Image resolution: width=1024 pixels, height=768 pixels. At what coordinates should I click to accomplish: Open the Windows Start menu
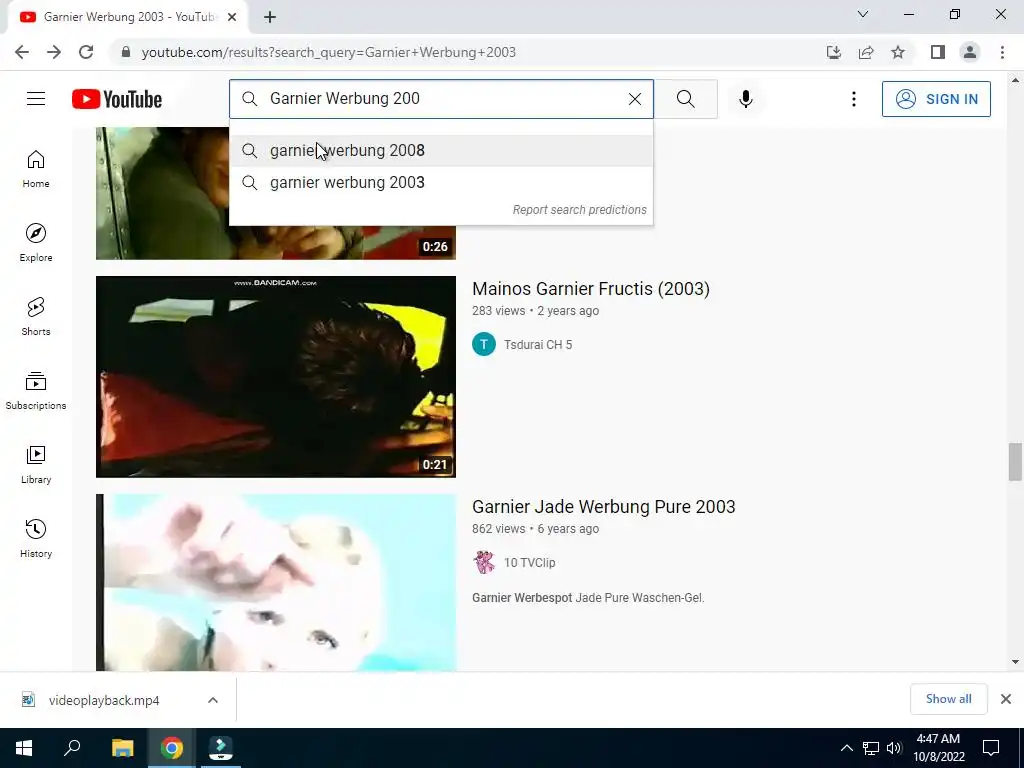coord(24,748)
